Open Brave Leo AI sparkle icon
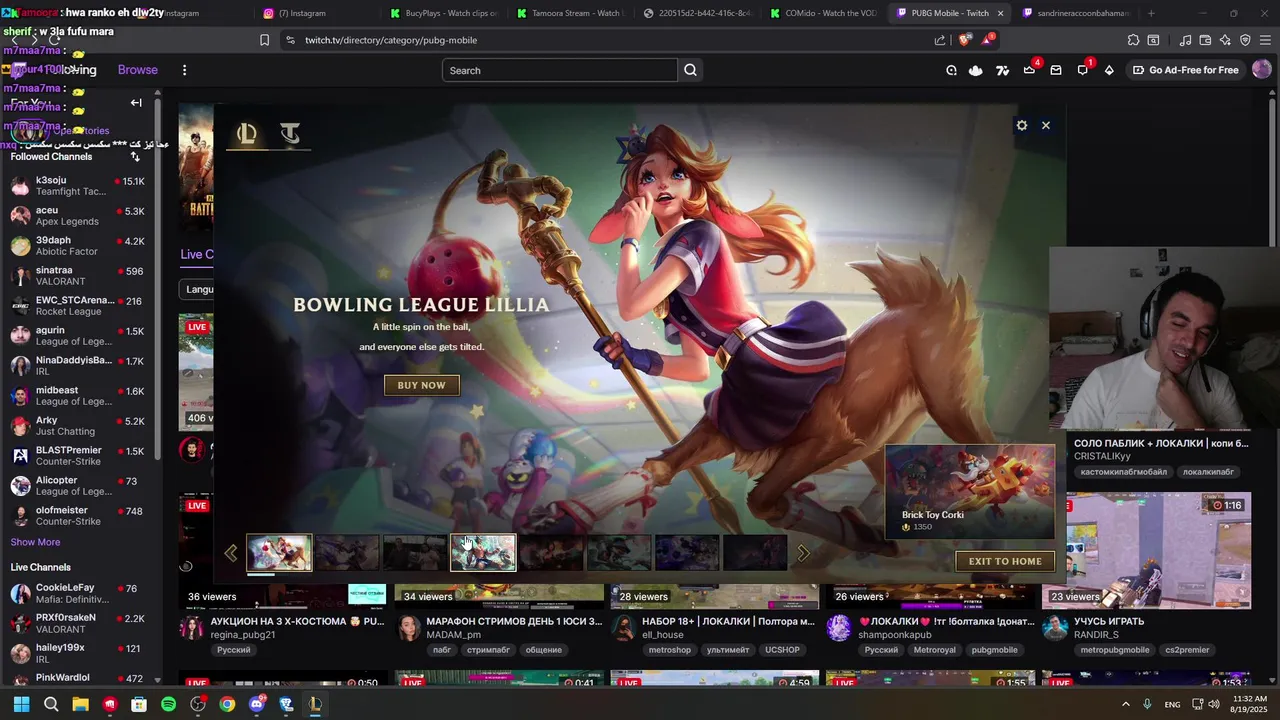Screen dimensions: 1280x720 [1225, 40]
